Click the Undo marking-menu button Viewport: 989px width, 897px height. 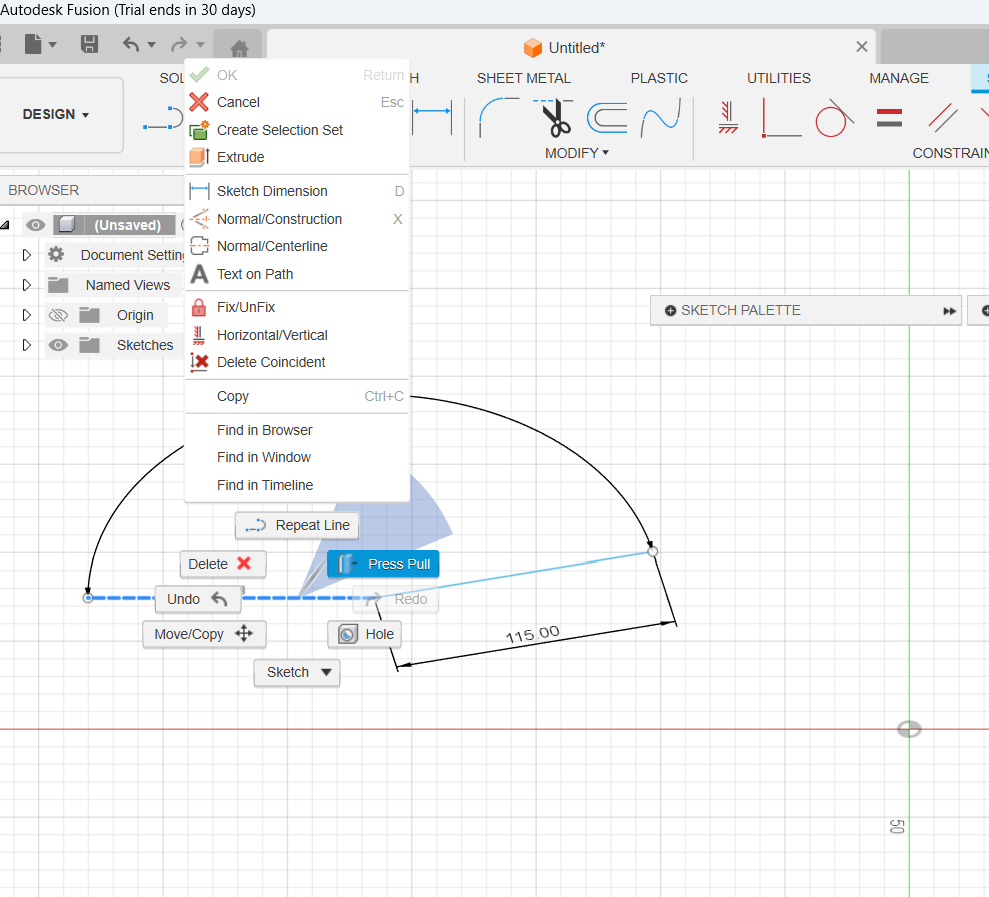coord(198,599)
